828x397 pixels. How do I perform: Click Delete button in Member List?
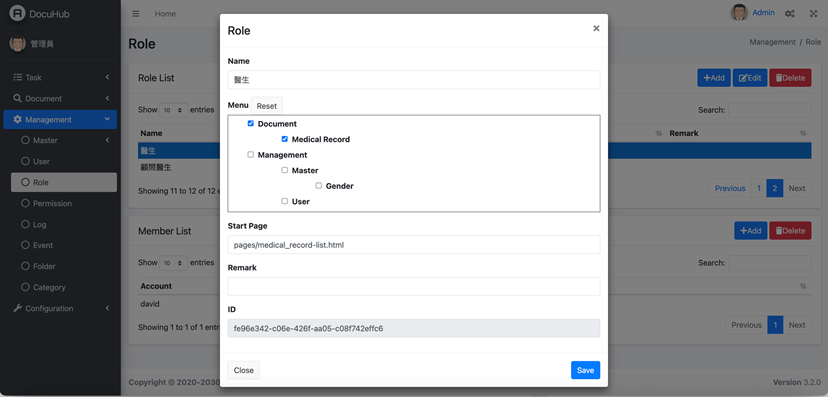tap(790, 230)
